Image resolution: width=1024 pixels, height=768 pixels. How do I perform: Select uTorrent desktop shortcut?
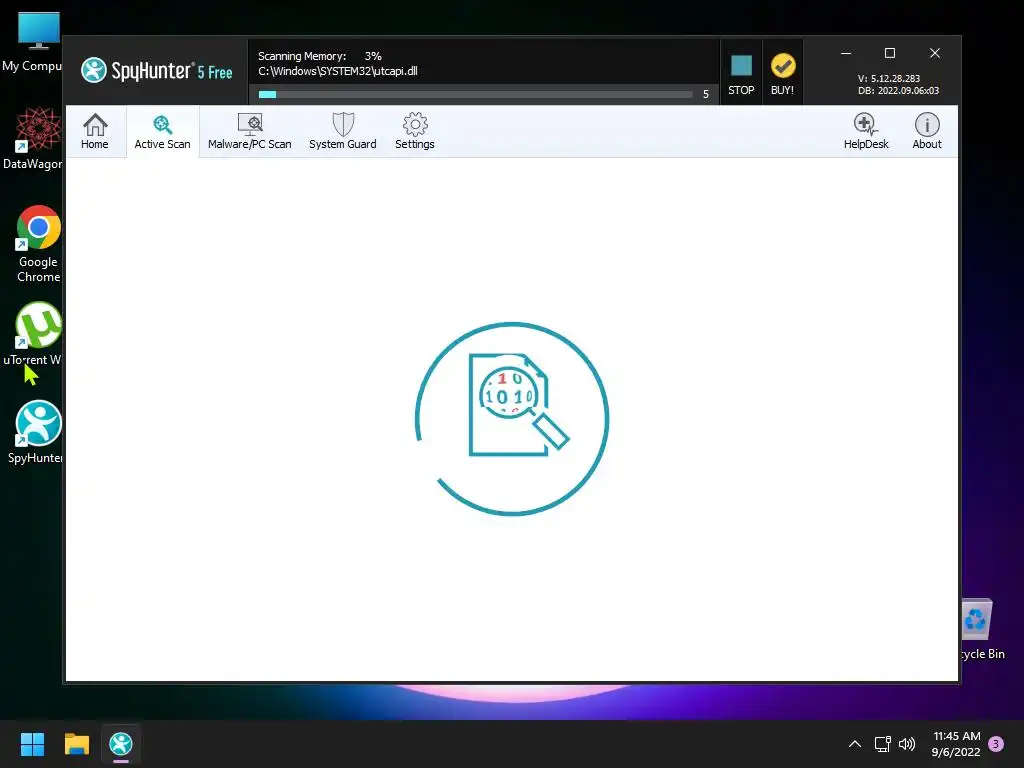click(x=33, y=334)
